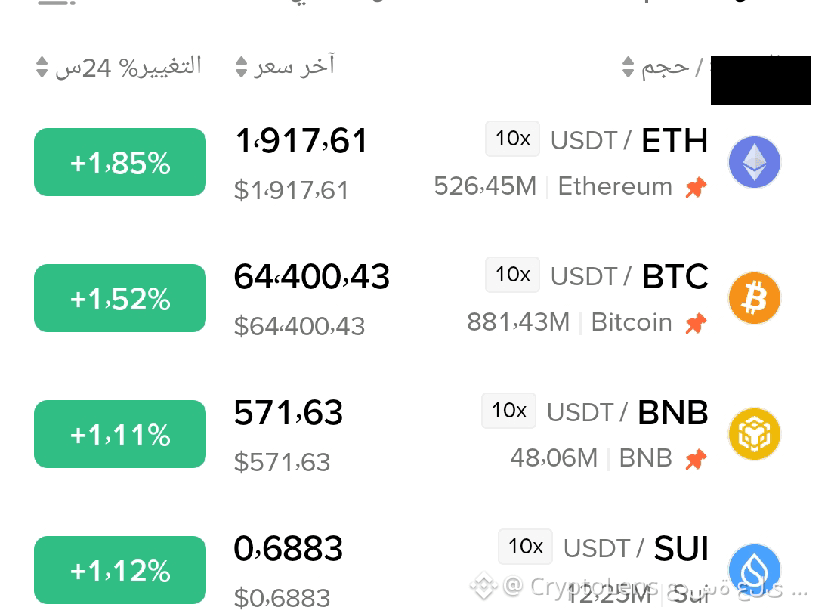Tap the Ethereum coin logo icon
This screenshot has height=611, width=815.
click(754, 162)
